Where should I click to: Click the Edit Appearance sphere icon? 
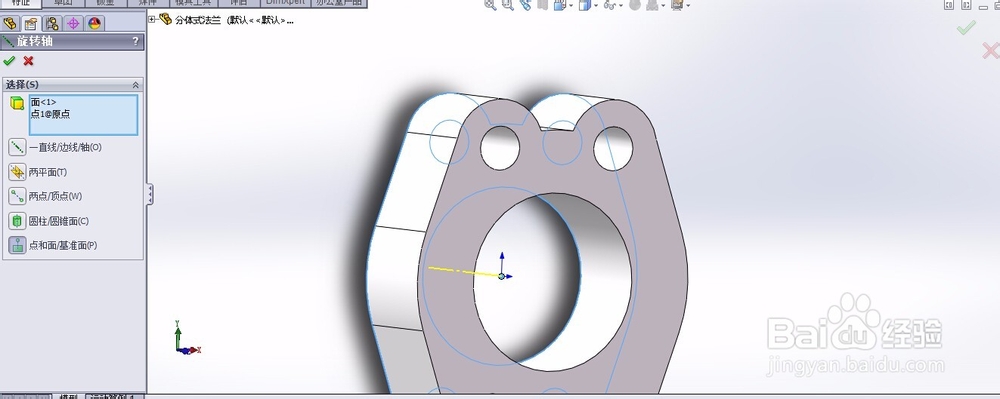pyautogui.click(x=635, y=4)
